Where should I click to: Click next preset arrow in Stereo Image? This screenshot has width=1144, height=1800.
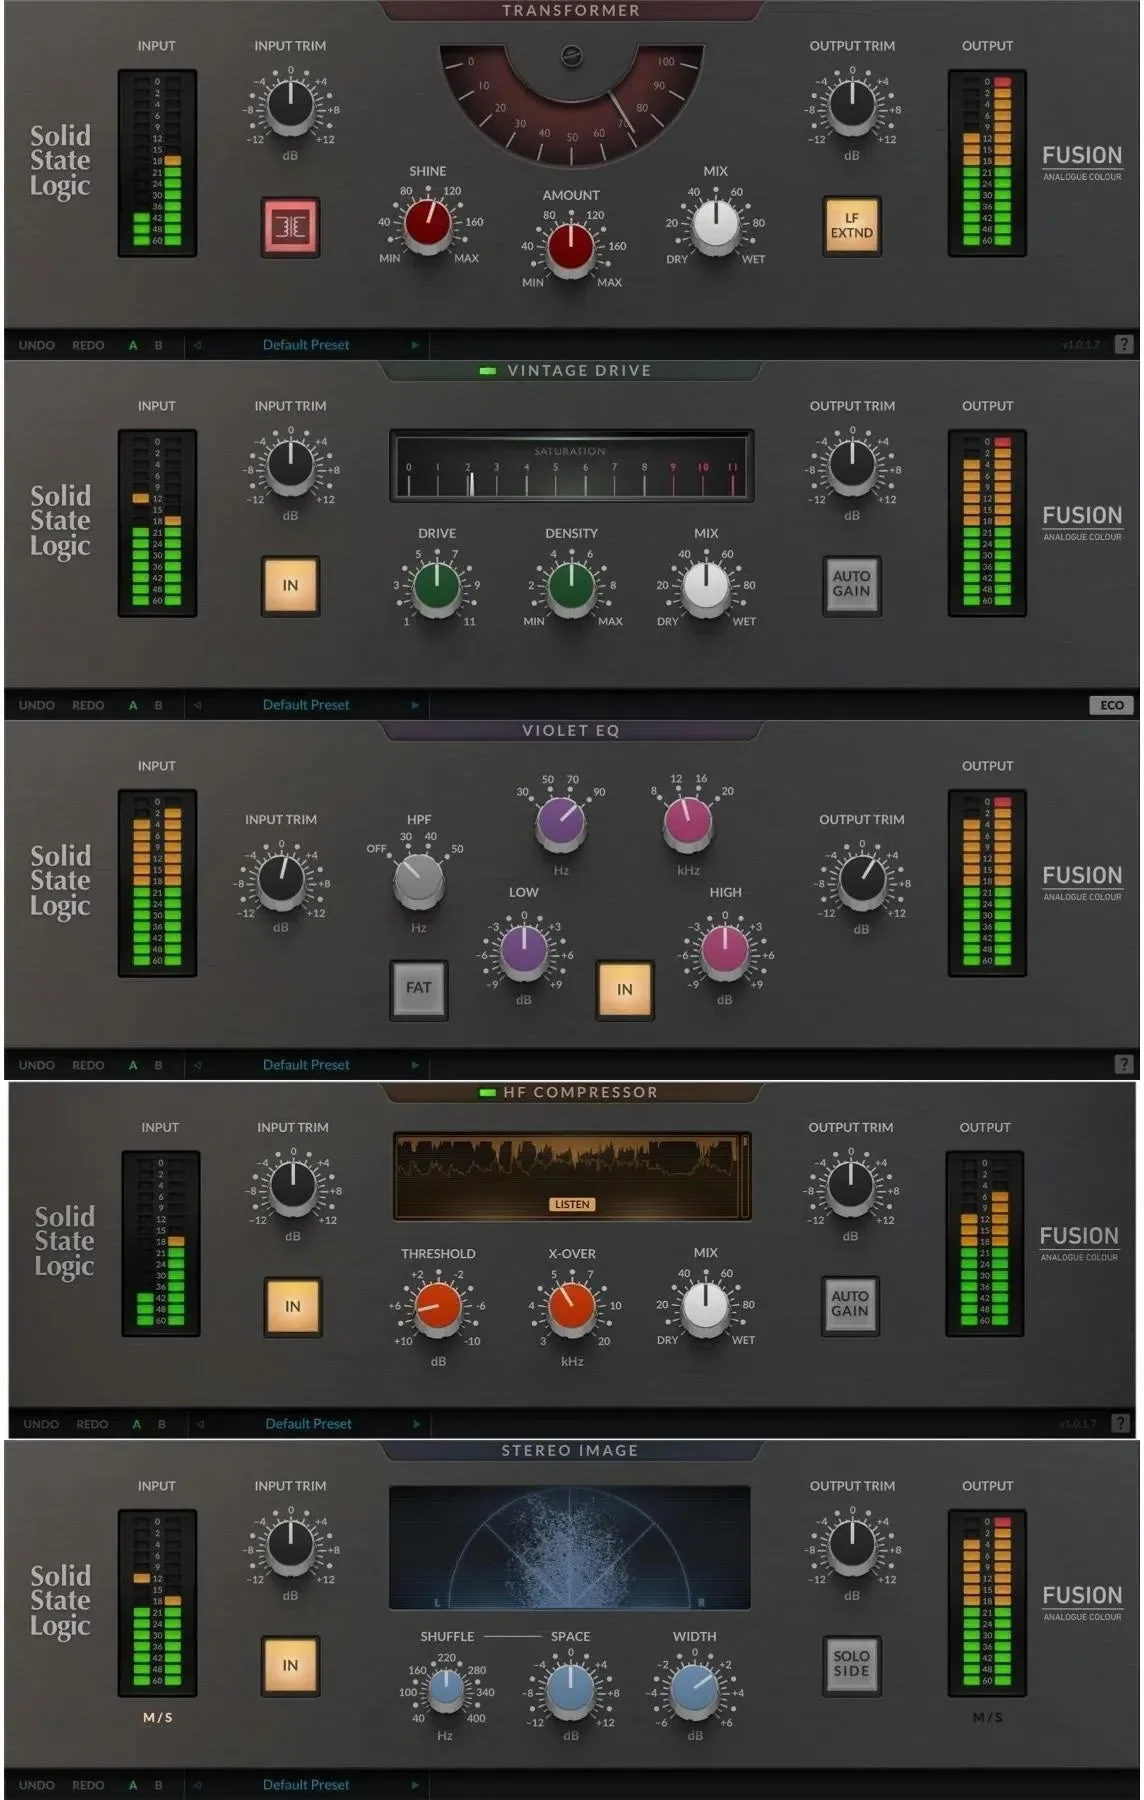coord(415,1785)
